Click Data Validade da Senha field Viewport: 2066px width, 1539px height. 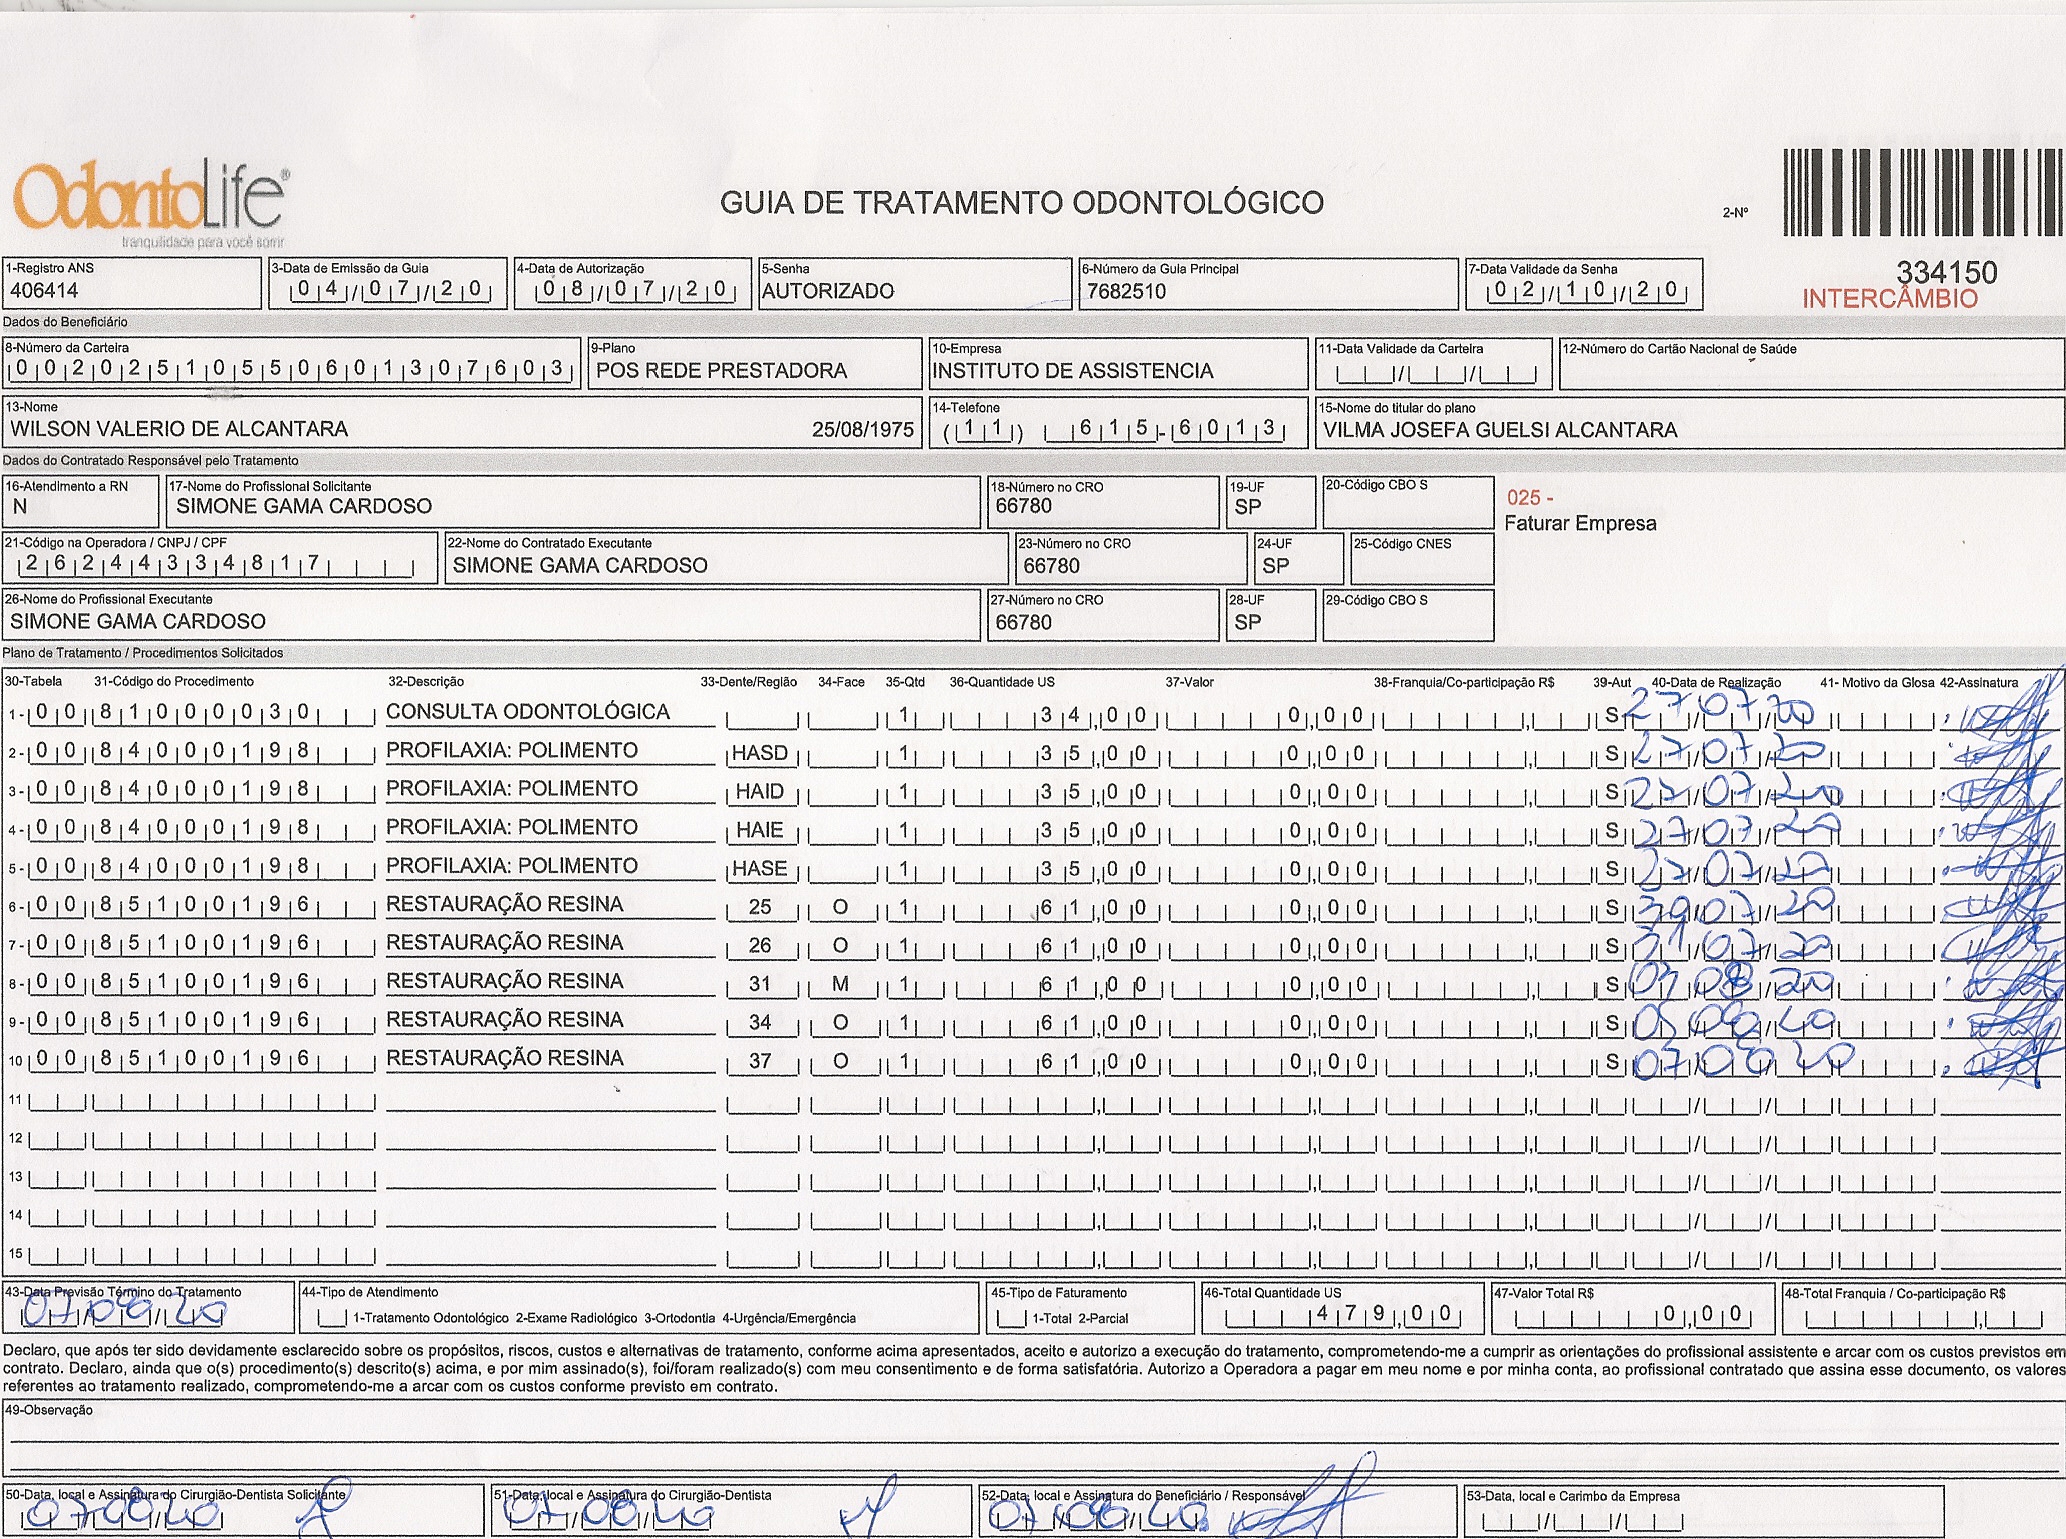coord(1585,291)
